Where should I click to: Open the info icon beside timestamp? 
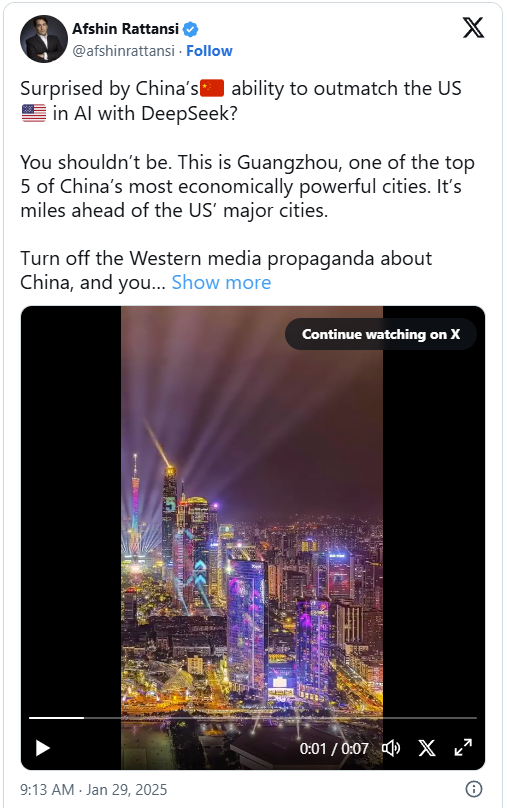[474, 788]
